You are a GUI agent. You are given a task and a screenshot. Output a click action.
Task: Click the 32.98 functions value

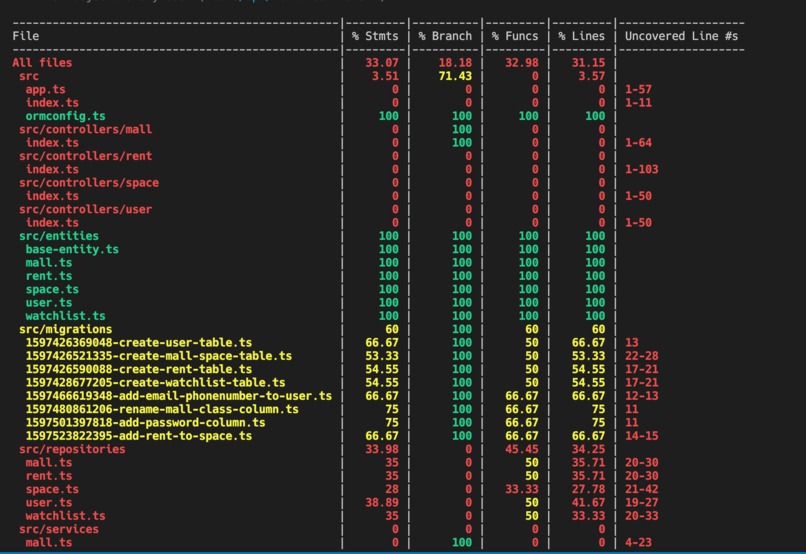[522, 63]
